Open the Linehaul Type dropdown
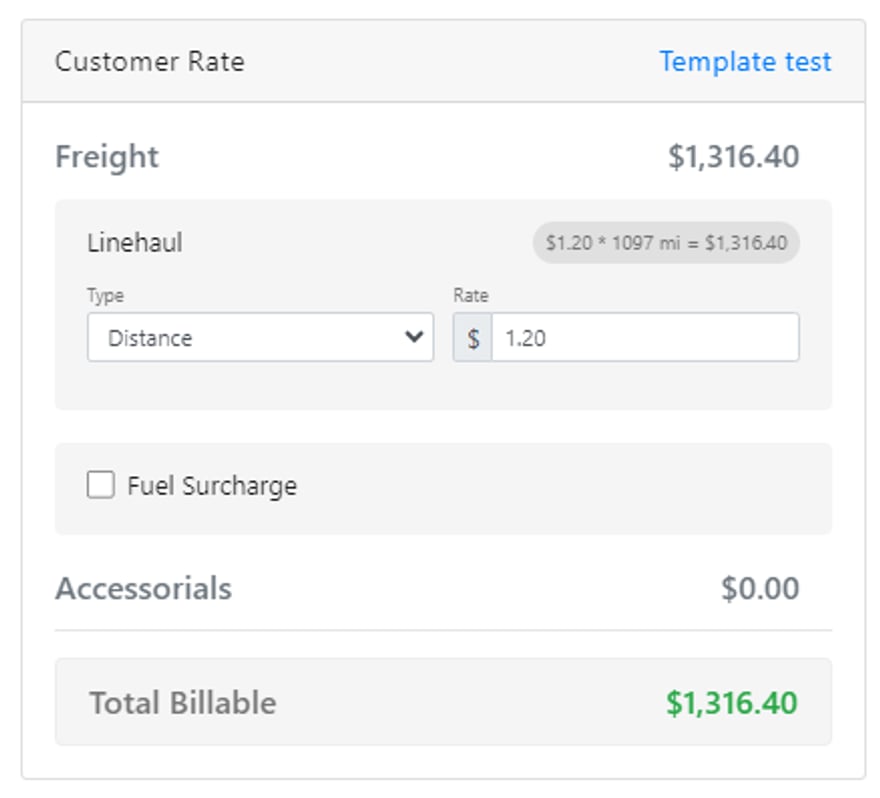This screenshot has height=798, width=880. tap(260, 337)
